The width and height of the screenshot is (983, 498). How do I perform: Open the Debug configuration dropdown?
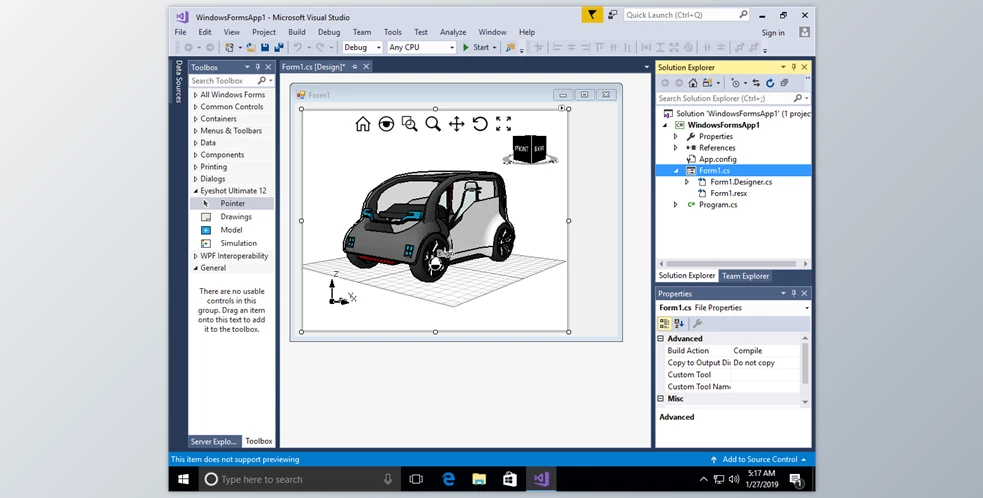(x=362, y=47)
